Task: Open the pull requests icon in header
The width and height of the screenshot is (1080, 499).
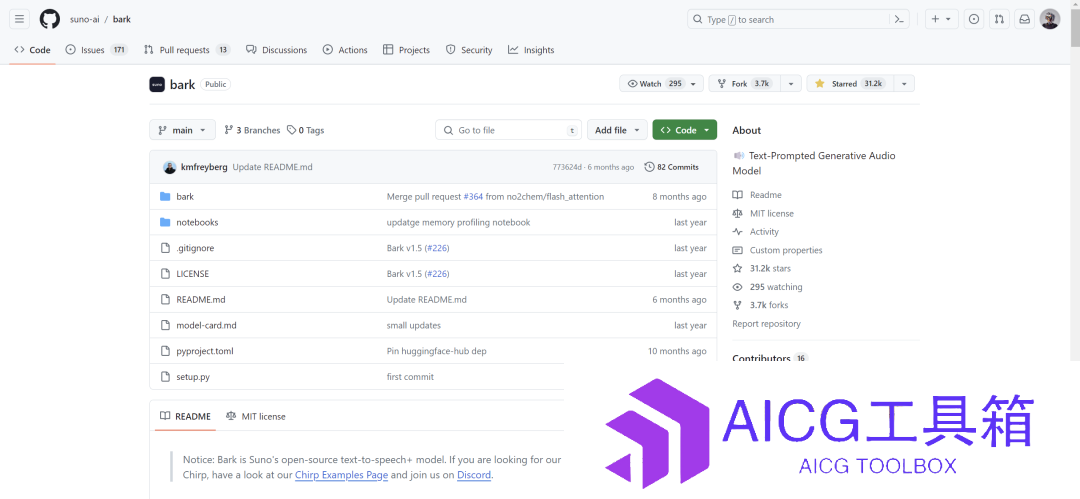Action: (x=999, y=19)
